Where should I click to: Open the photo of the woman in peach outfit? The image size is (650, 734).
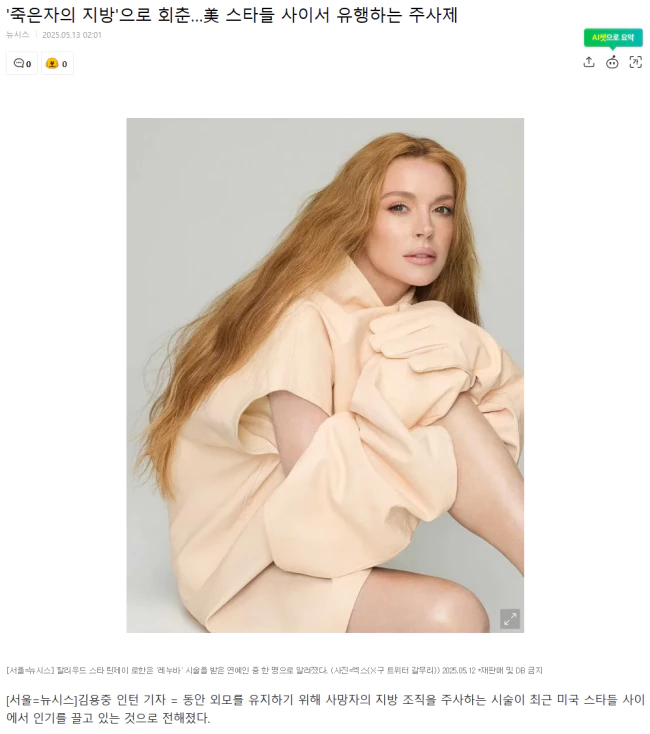[x=325, y=375]
